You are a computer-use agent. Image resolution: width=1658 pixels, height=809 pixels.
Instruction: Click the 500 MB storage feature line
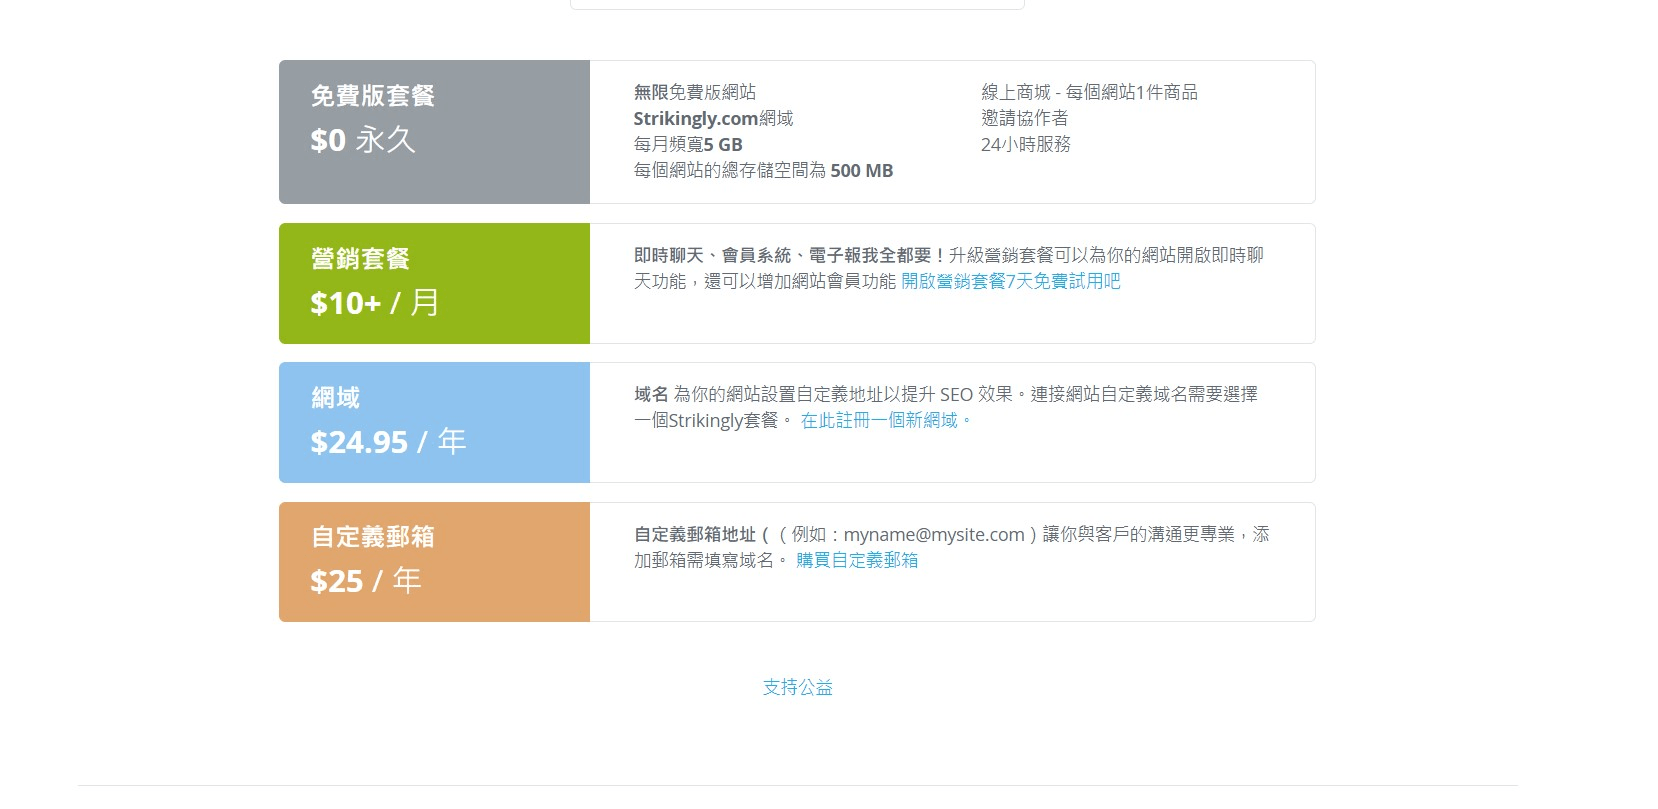click(763, 171)
